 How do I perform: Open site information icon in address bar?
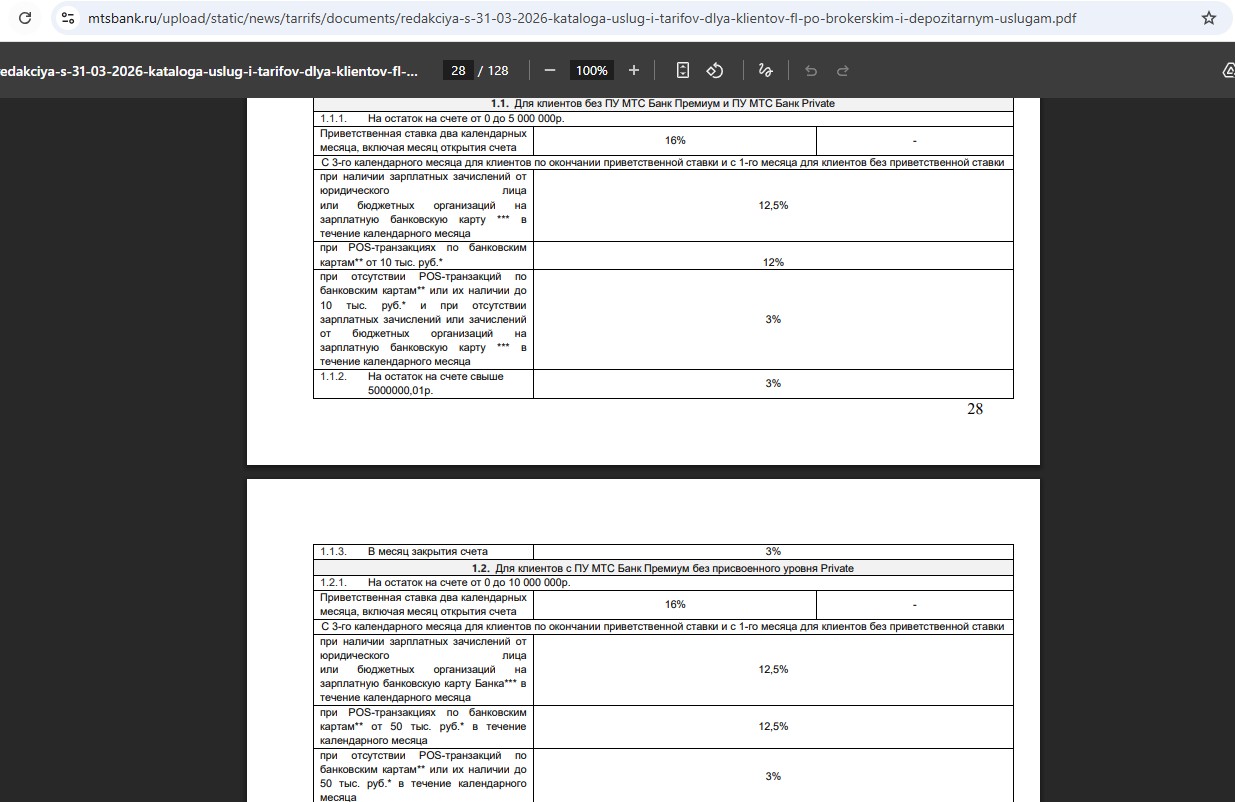68,18
